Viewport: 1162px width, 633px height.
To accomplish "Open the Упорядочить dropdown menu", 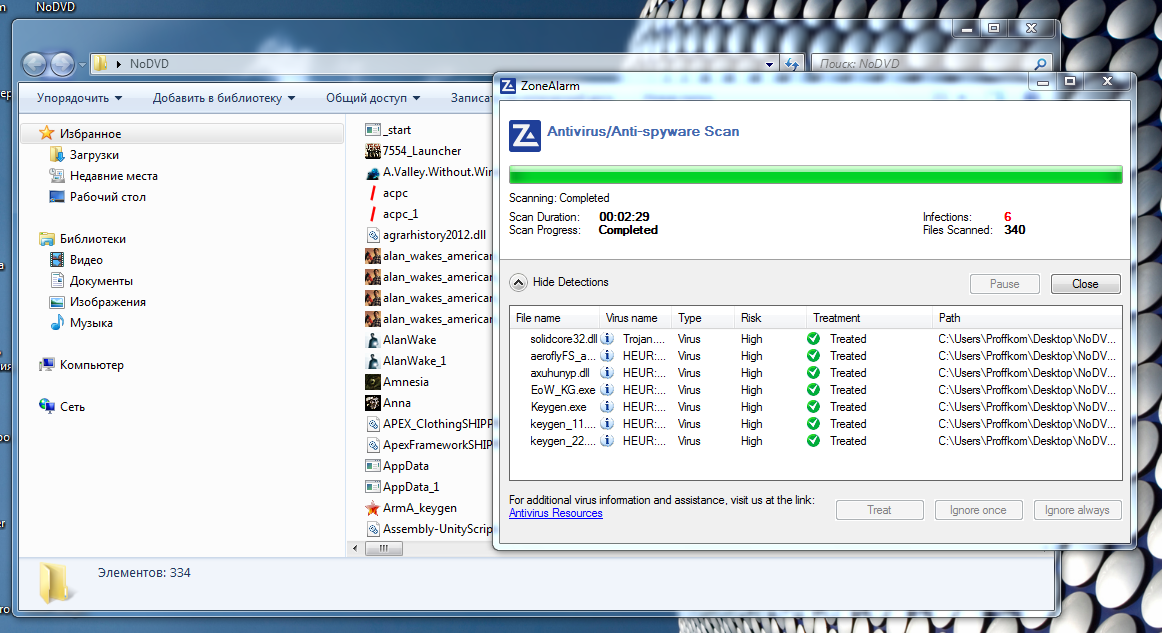I will coord(79,98).
